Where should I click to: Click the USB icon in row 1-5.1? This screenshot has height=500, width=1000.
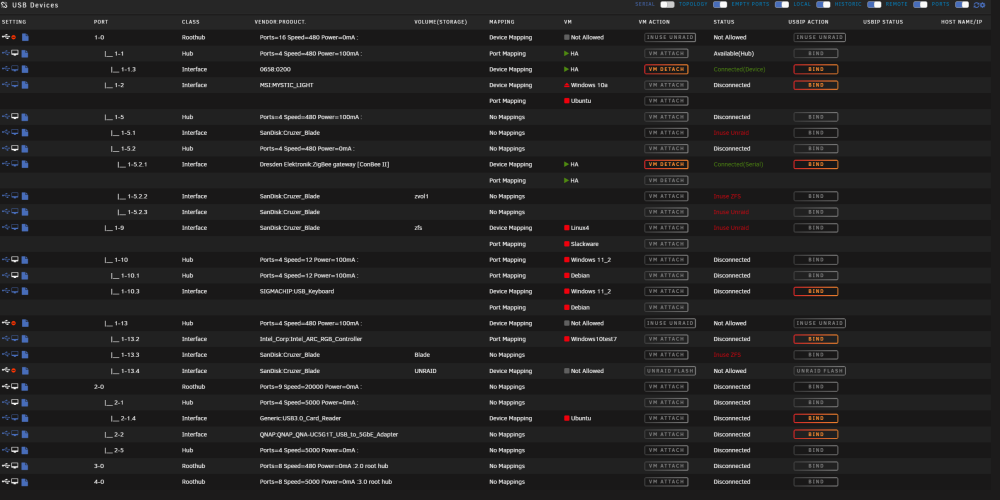6,133
